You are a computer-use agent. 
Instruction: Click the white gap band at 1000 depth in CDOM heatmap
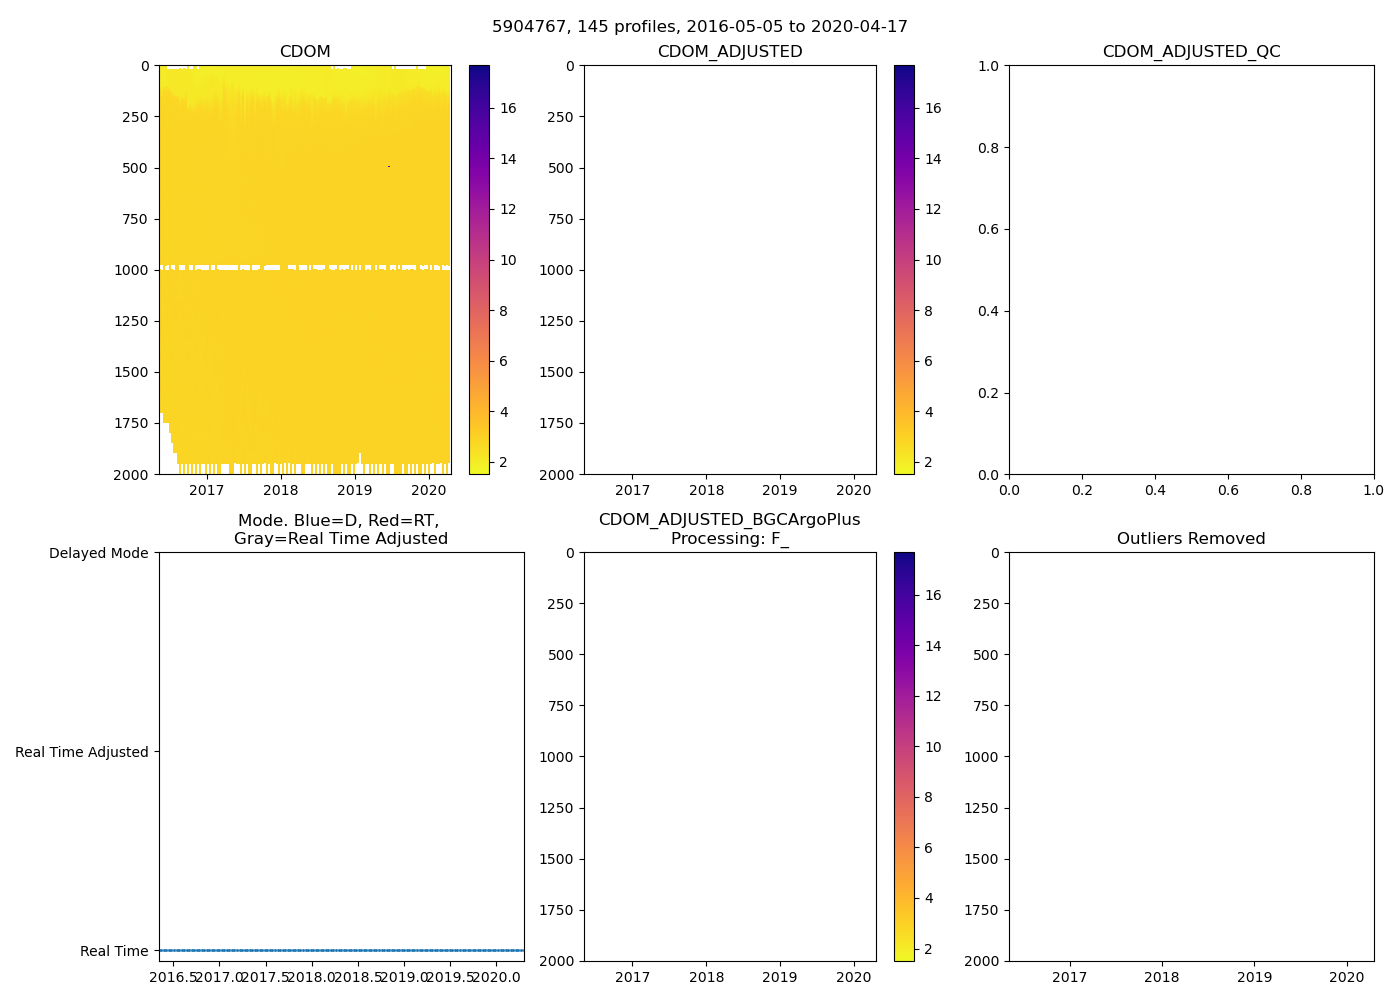228,268
